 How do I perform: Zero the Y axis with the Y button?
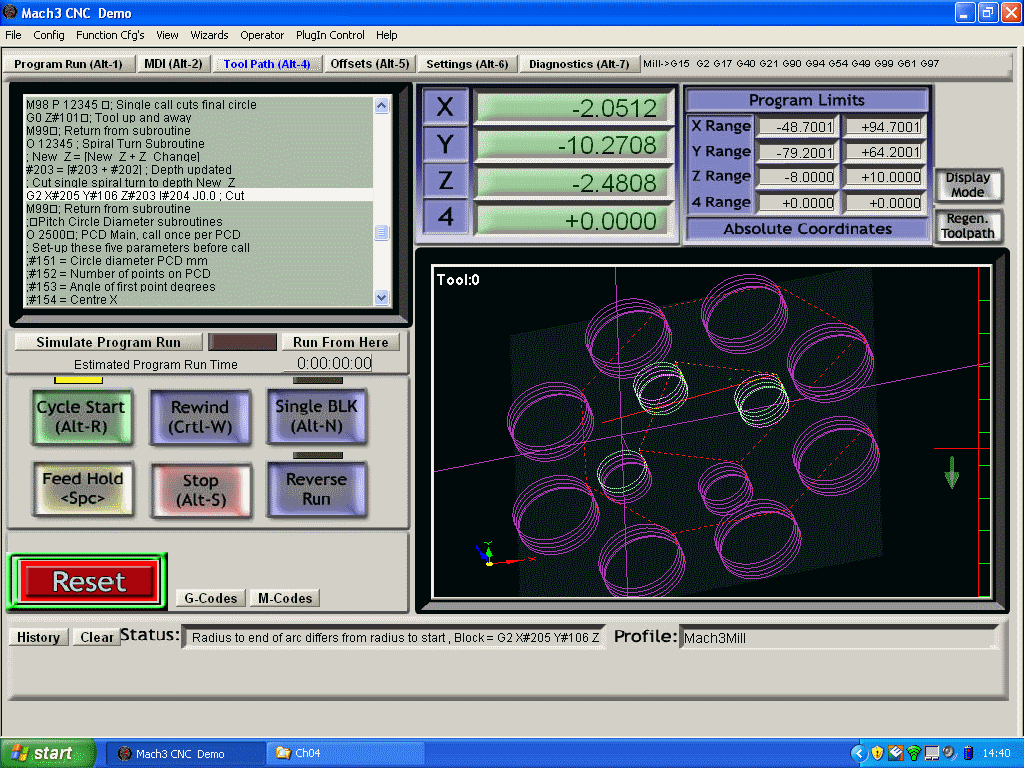tap(445, 144)
